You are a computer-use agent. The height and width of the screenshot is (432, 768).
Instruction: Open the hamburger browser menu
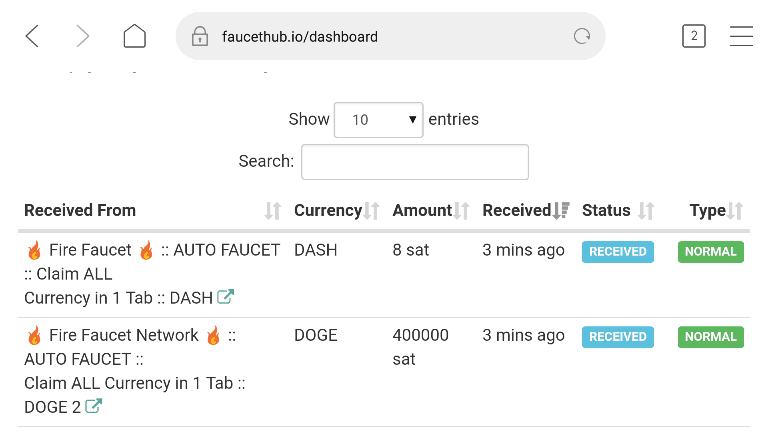point(741,36)
